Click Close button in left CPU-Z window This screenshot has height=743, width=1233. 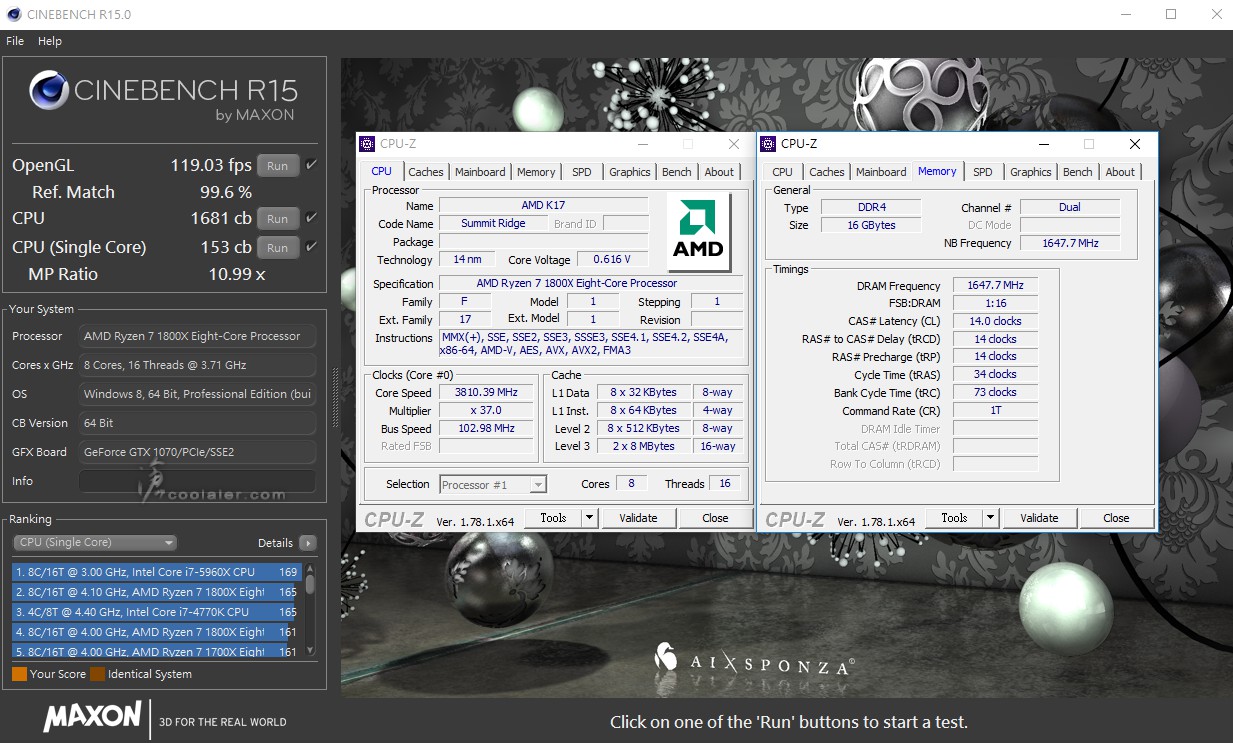[x=715, y=518]
